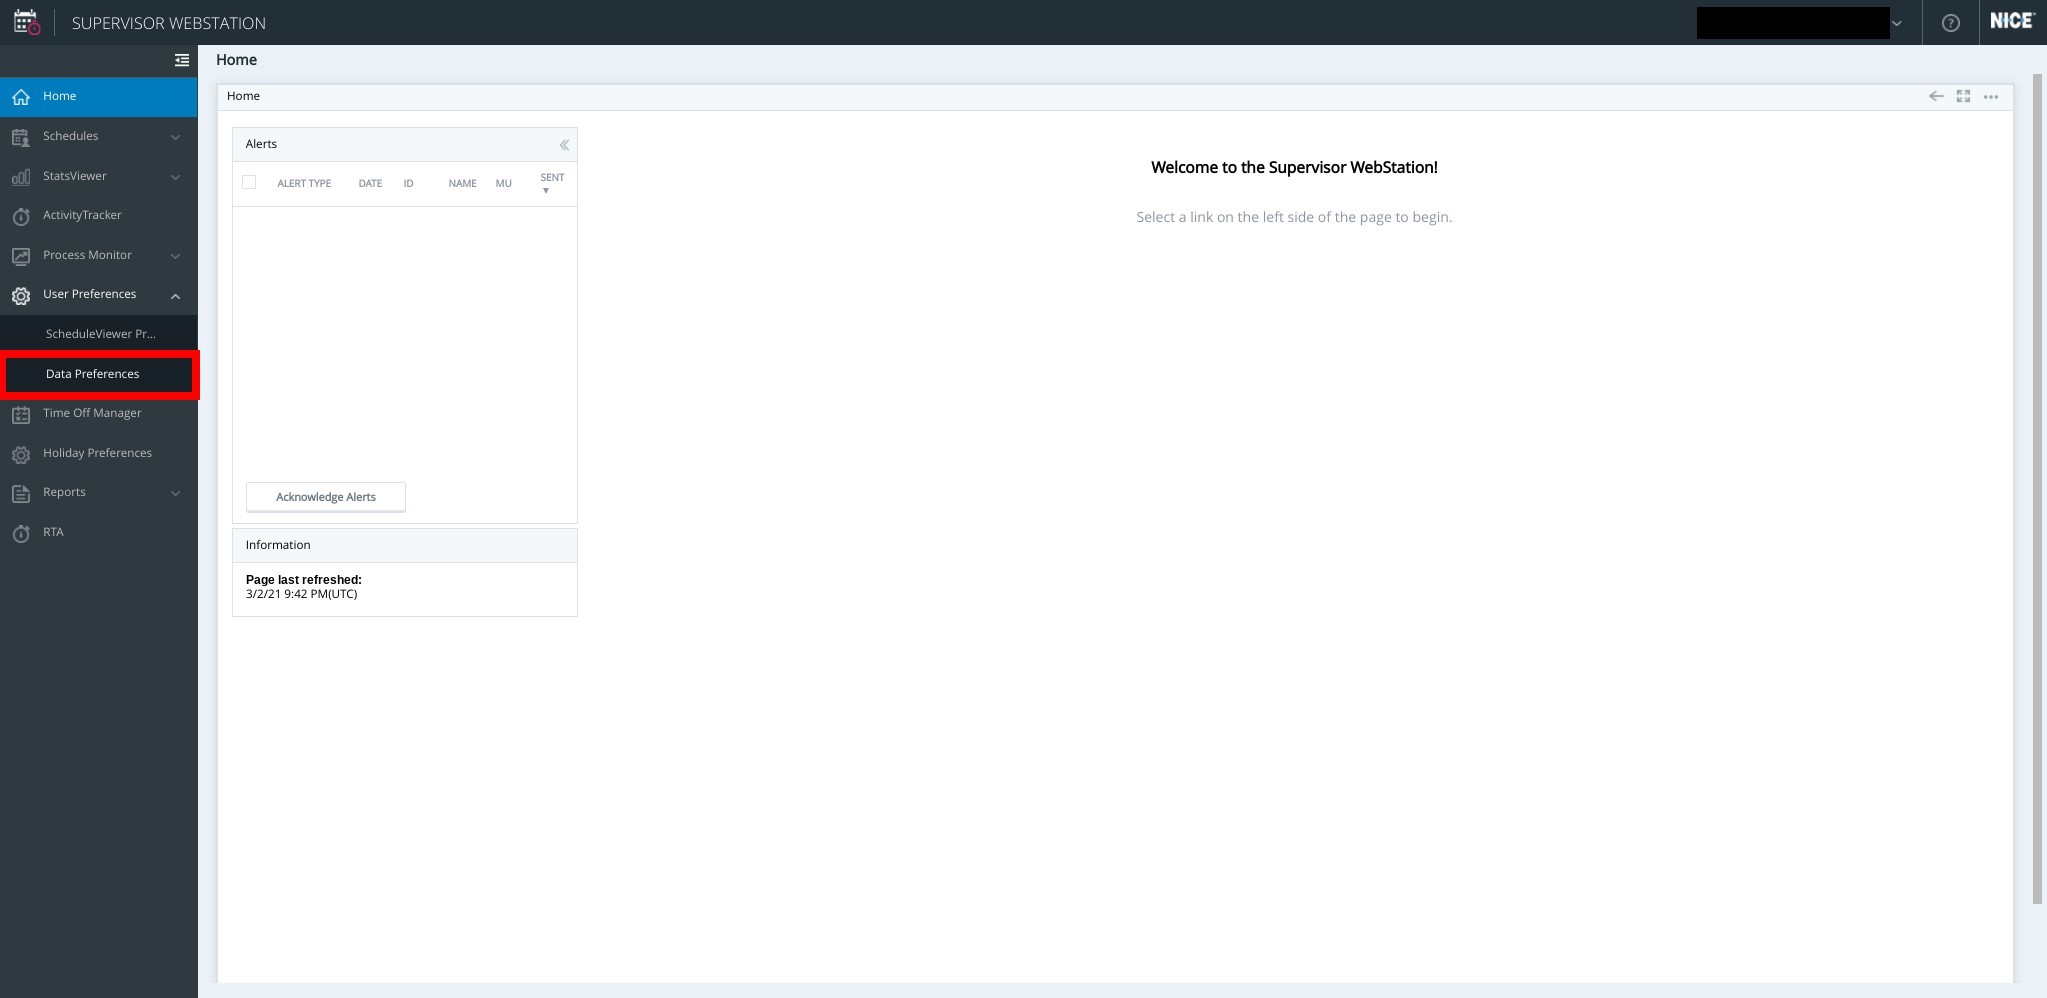Click the Schedules calendar icon
This screenshot has width=2047, height=998.
(x=21, y=137)
